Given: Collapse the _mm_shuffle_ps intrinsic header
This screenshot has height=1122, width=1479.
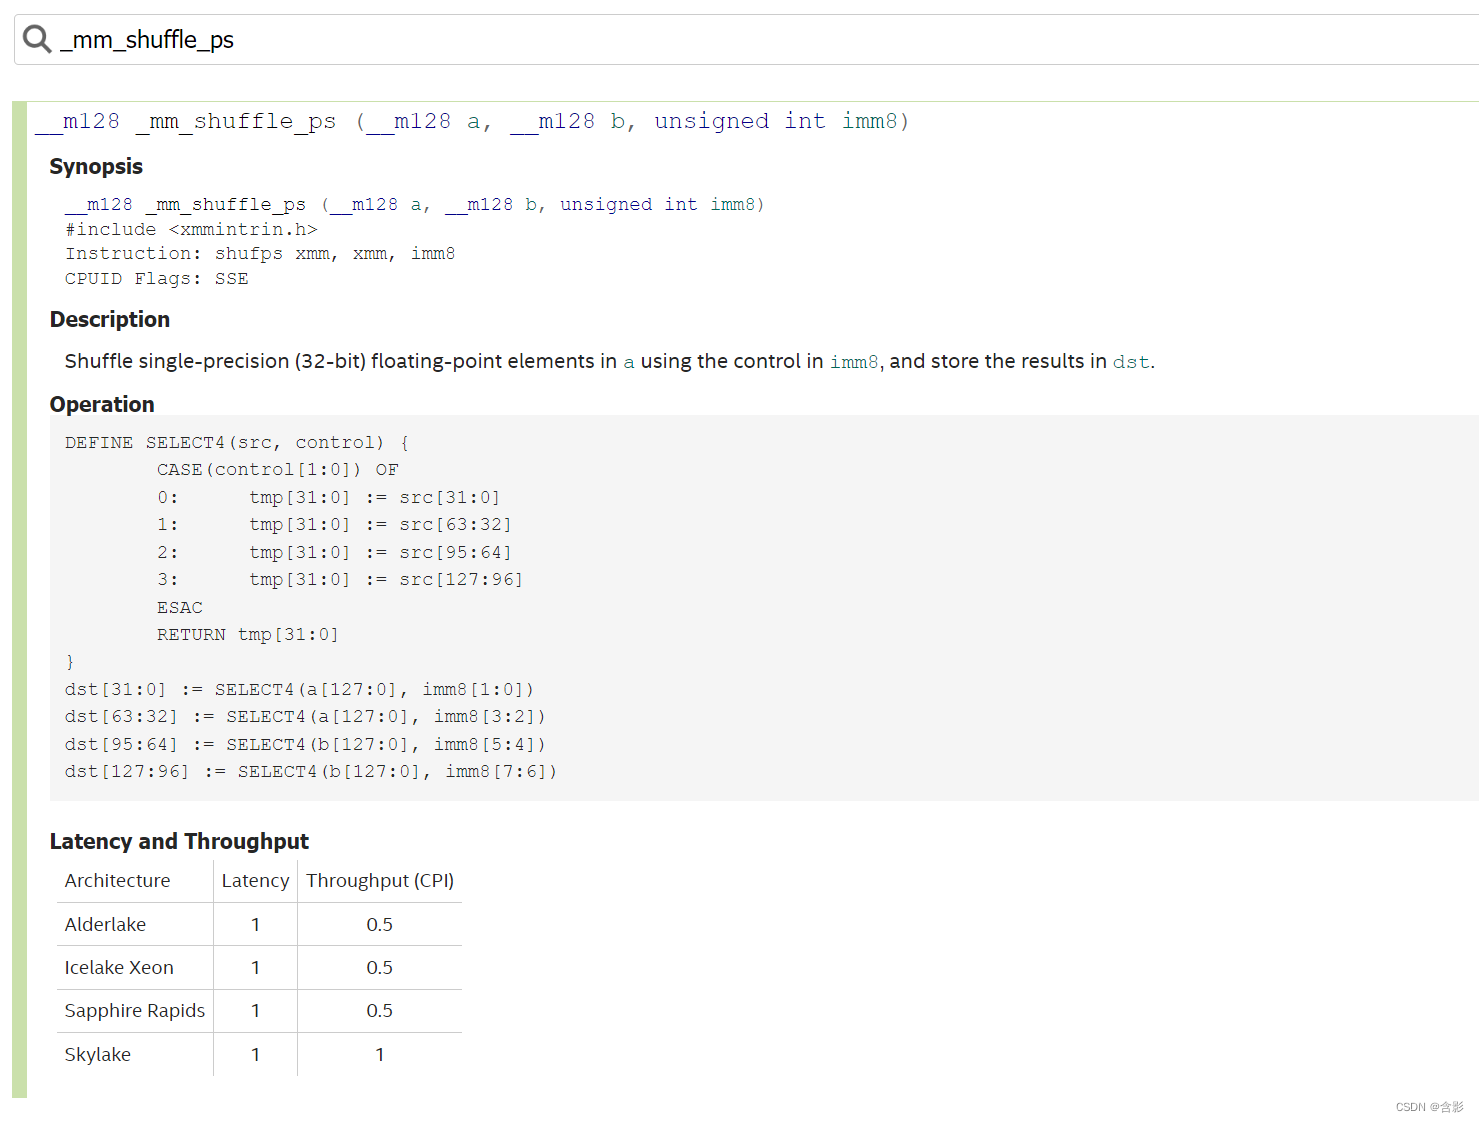Looking at the screenshot, I should click(472, 121).
